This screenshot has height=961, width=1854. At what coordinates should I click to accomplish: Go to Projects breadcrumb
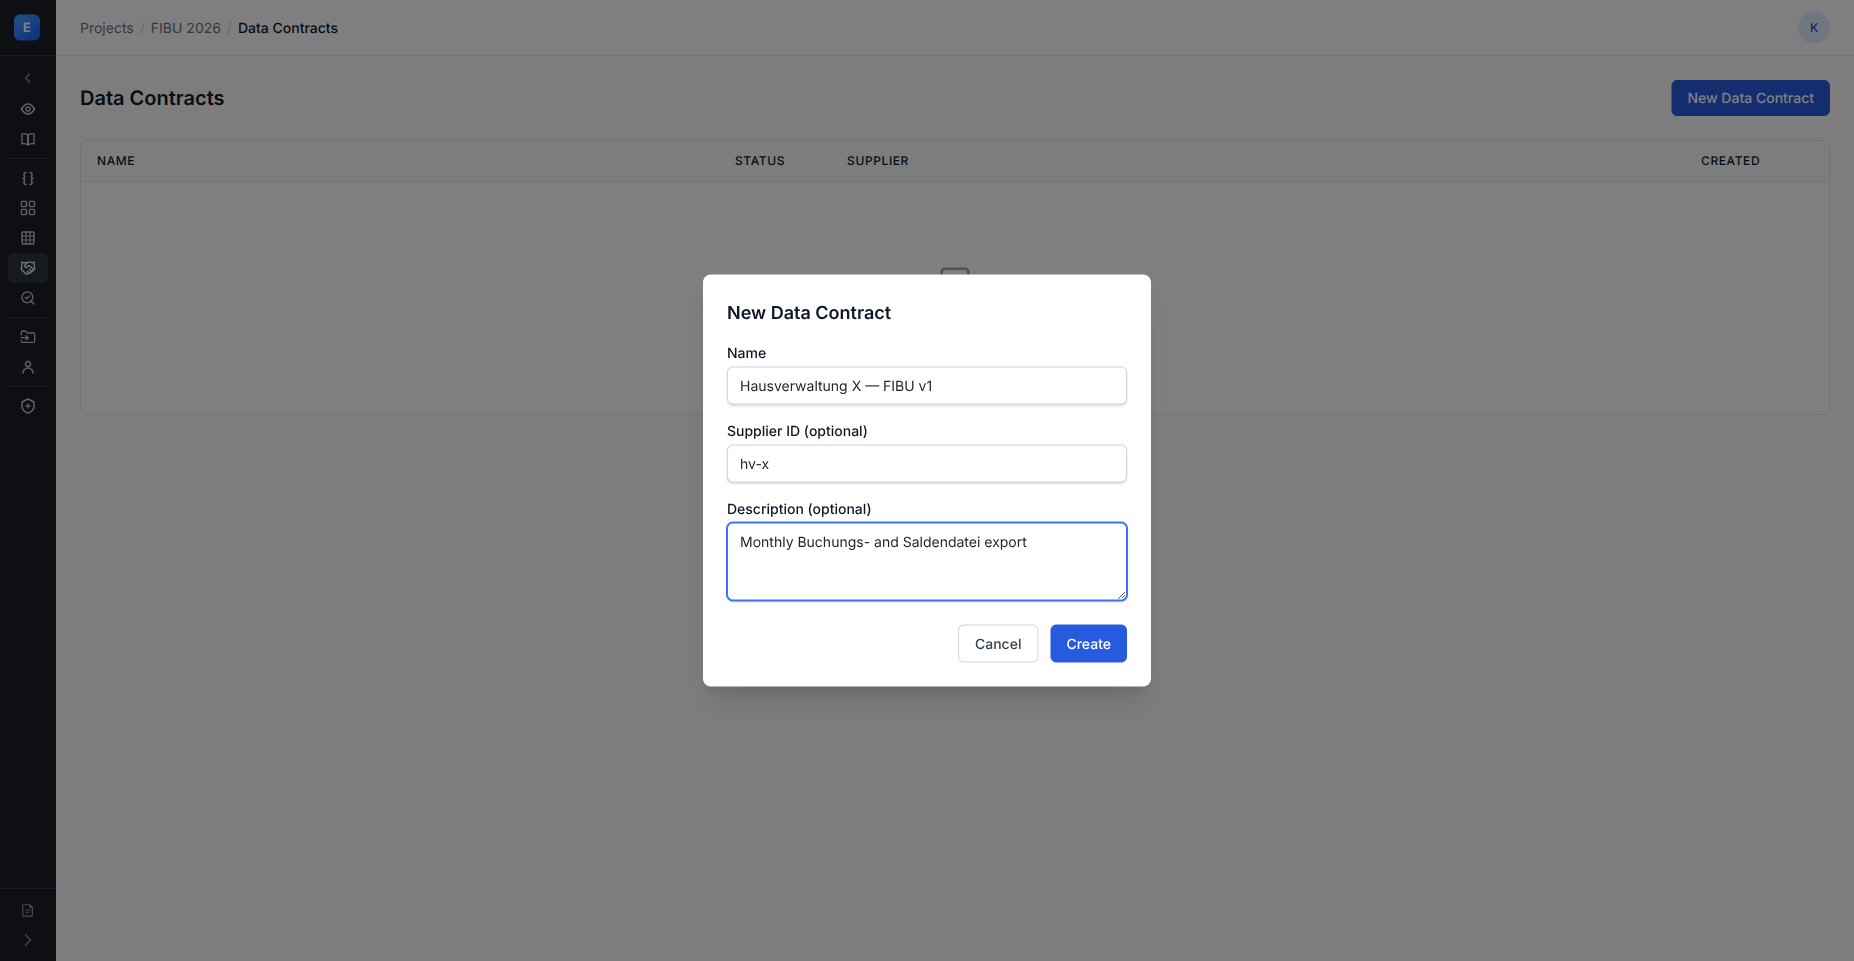[x=107, y=28]
